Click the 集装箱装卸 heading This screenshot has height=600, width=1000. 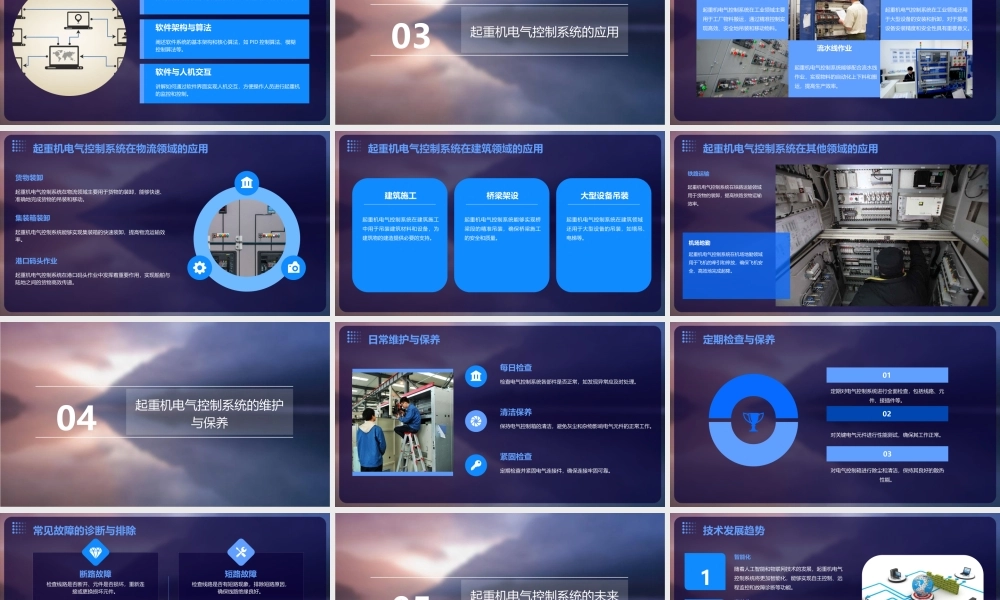pos(33,218)
